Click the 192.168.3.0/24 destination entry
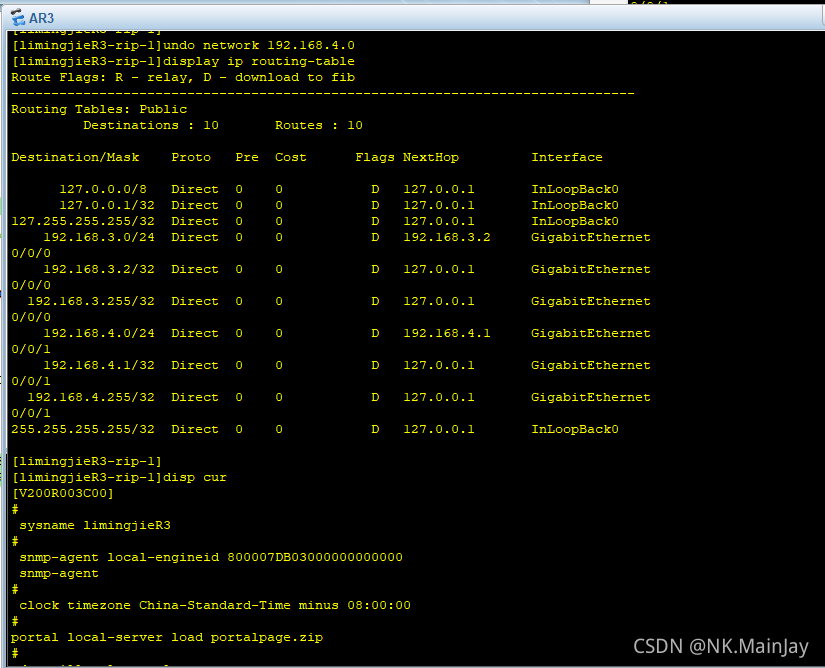Image resolution: width=825 pixels, height=668 pixels. [x=99, y=237]
